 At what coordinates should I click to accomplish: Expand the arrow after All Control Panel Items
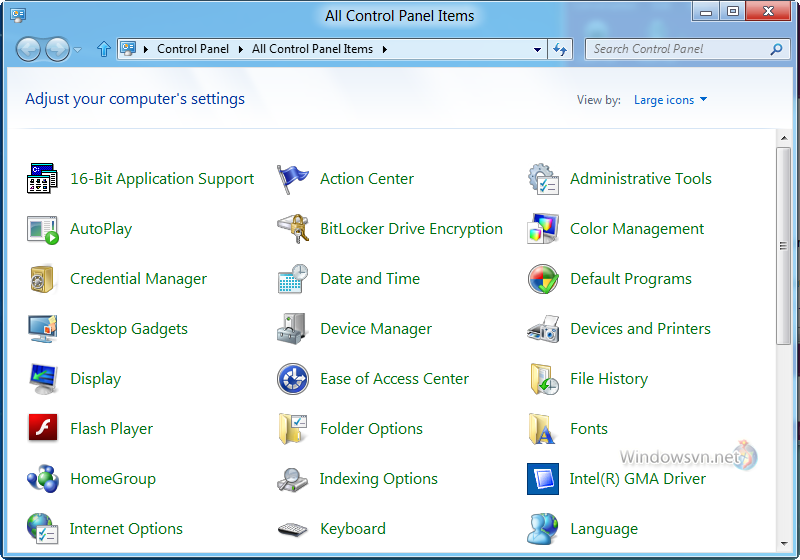pyautogui.click(x=385, y=49)
